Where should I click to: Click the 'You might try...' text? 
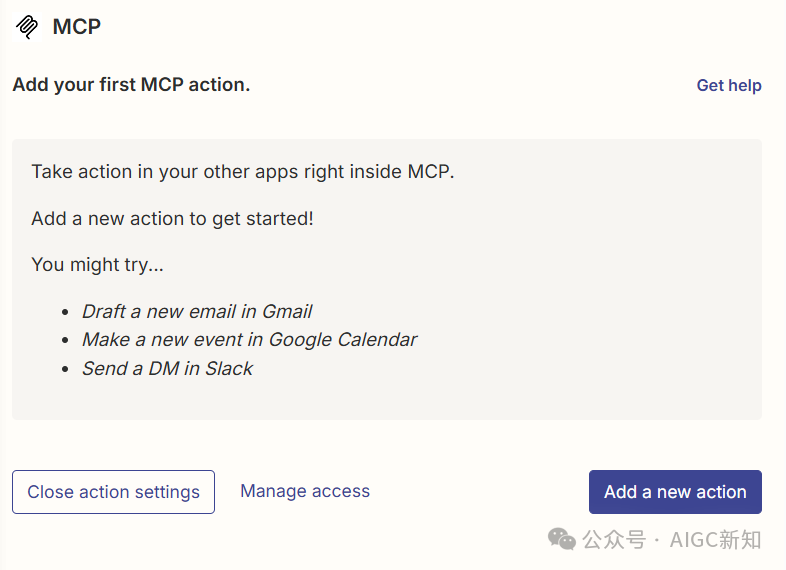point(97,265)
